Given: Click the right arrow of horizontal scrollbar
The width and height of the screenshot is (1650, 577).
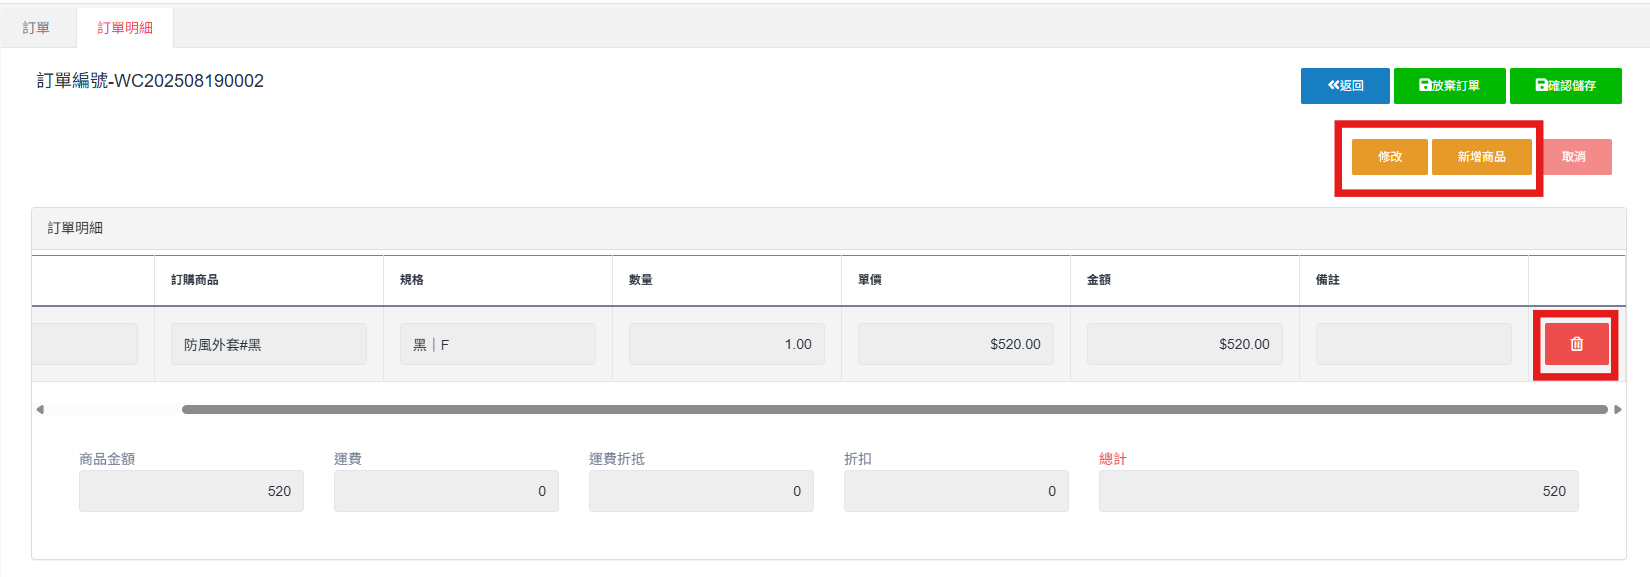Looking at the screenshot, I should pyautogui.click(x=1618, y=409).
